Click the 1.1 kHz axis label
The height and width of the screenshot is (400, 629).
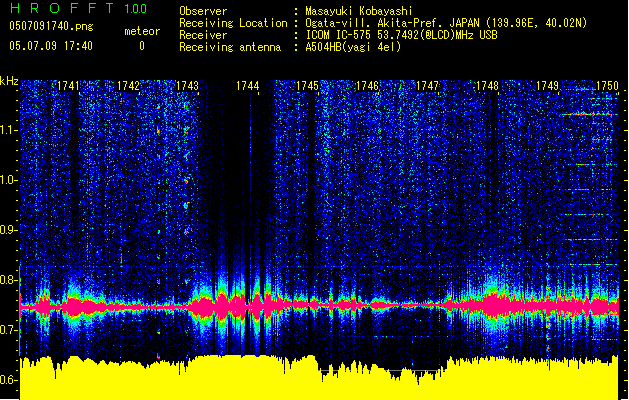tap(8, 131)
